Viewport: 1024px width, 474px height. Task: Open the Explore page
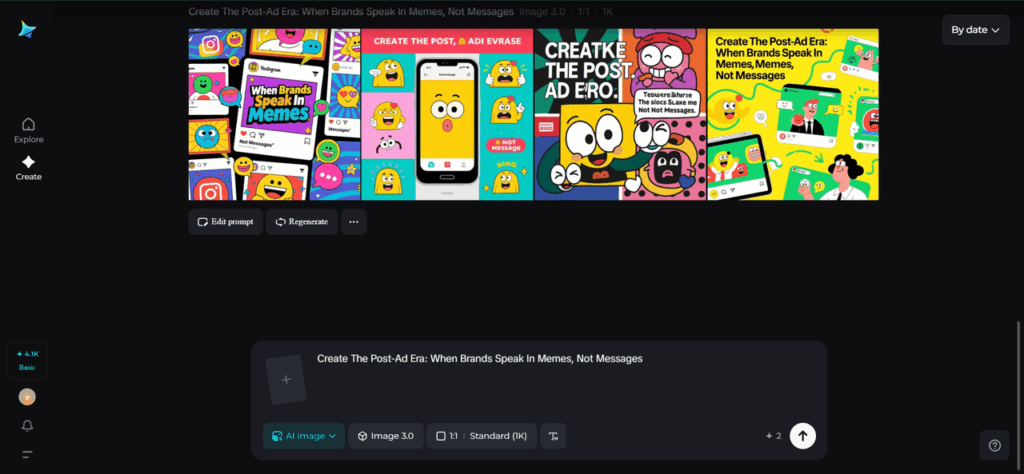[28, 130]
